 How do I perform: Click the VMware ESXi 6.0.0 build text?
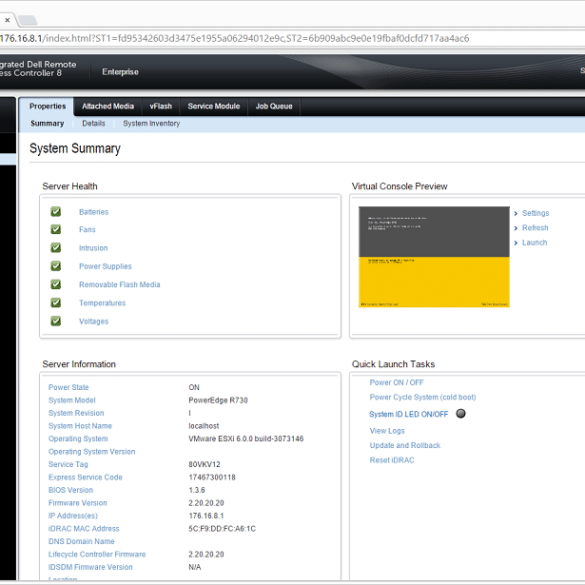246,439
